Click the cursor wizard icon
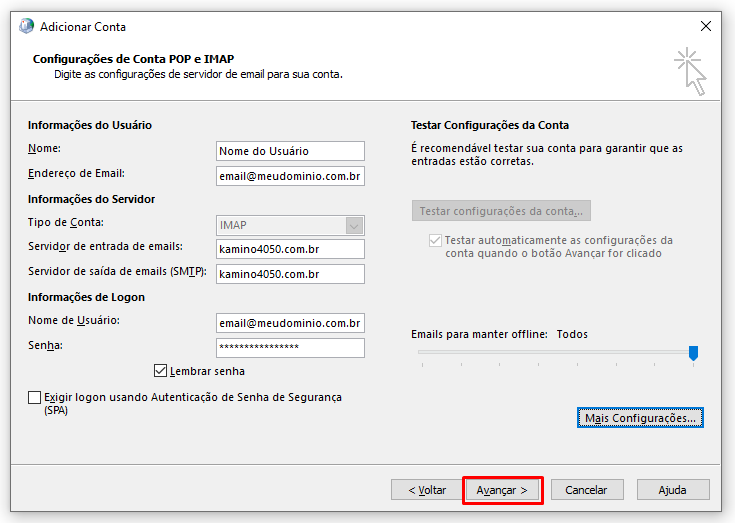 tap(690, 72)
